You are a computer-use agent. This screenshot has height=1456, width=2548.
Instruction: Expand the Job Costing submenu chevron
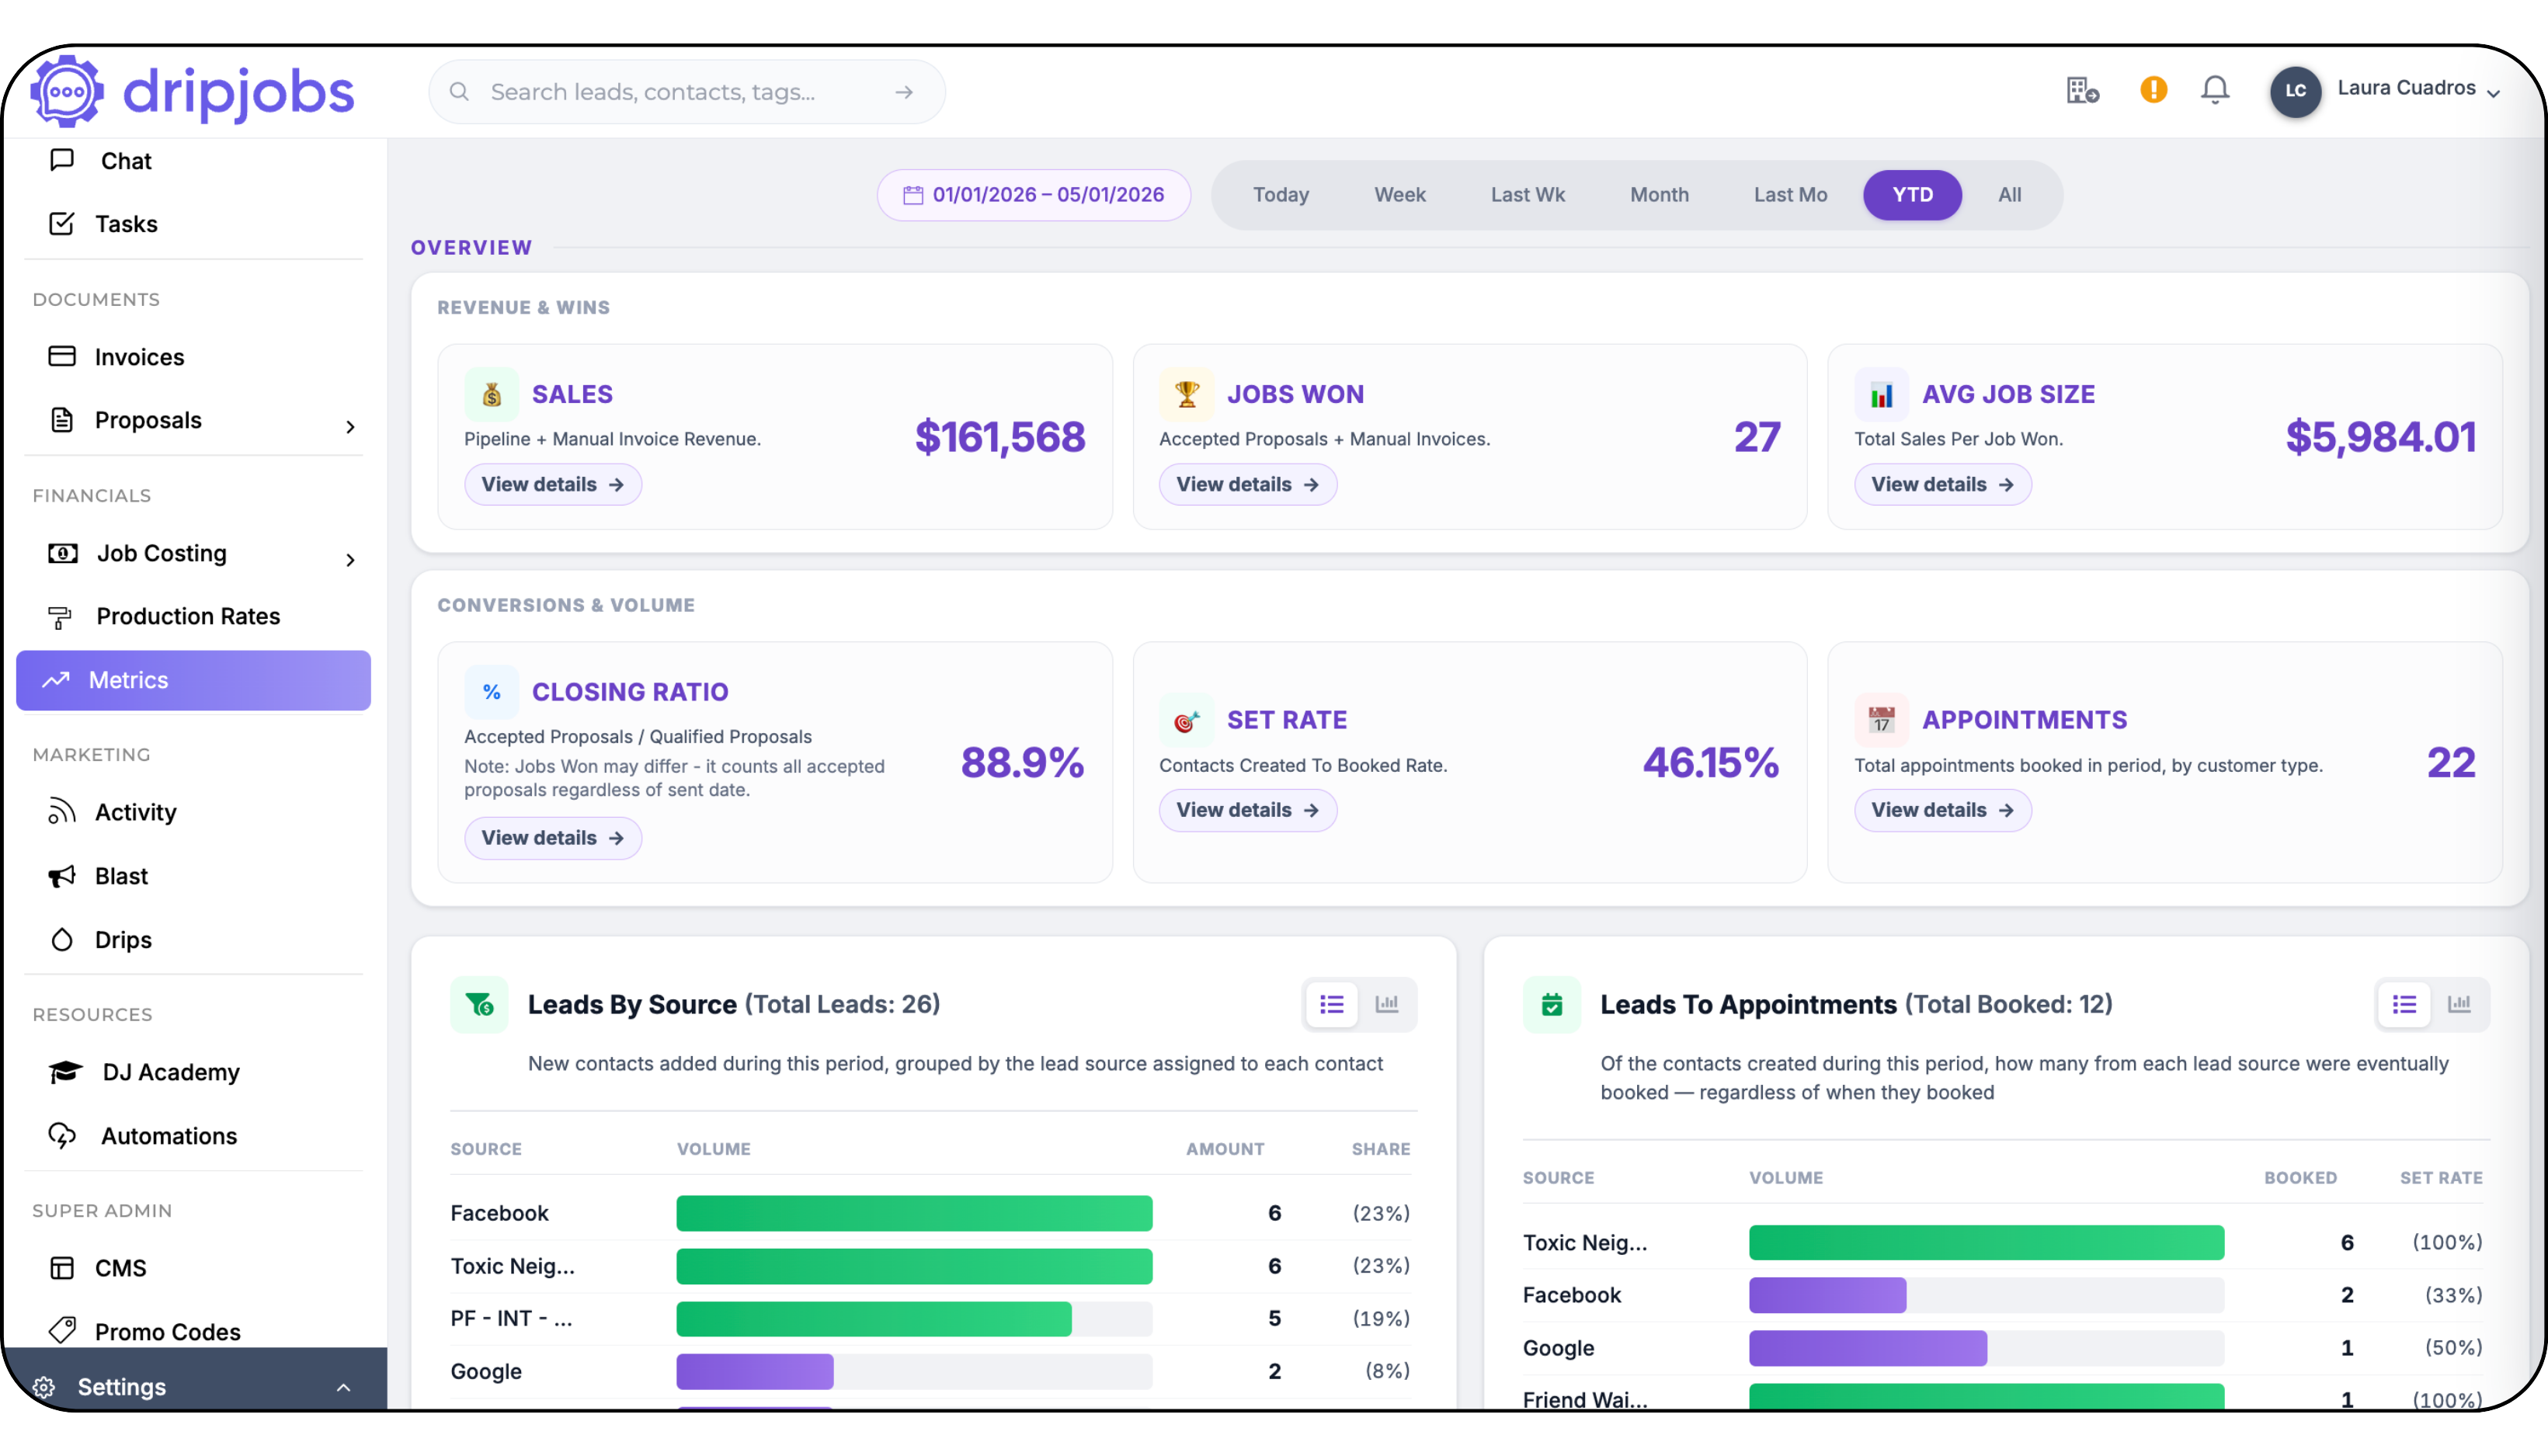[x=350, y=560]
